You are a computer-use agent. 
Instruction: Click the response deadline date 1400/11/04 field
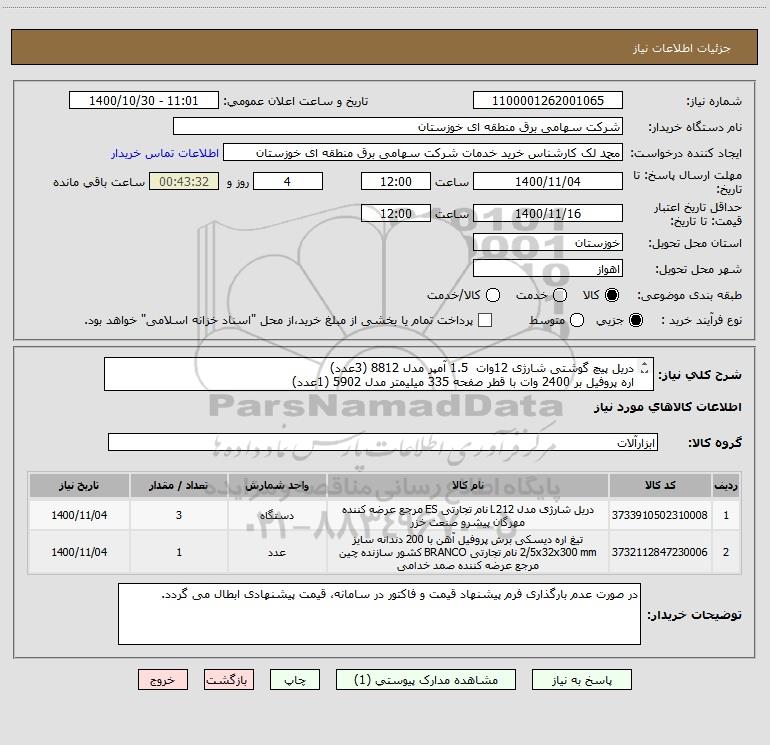coord(548,181)
